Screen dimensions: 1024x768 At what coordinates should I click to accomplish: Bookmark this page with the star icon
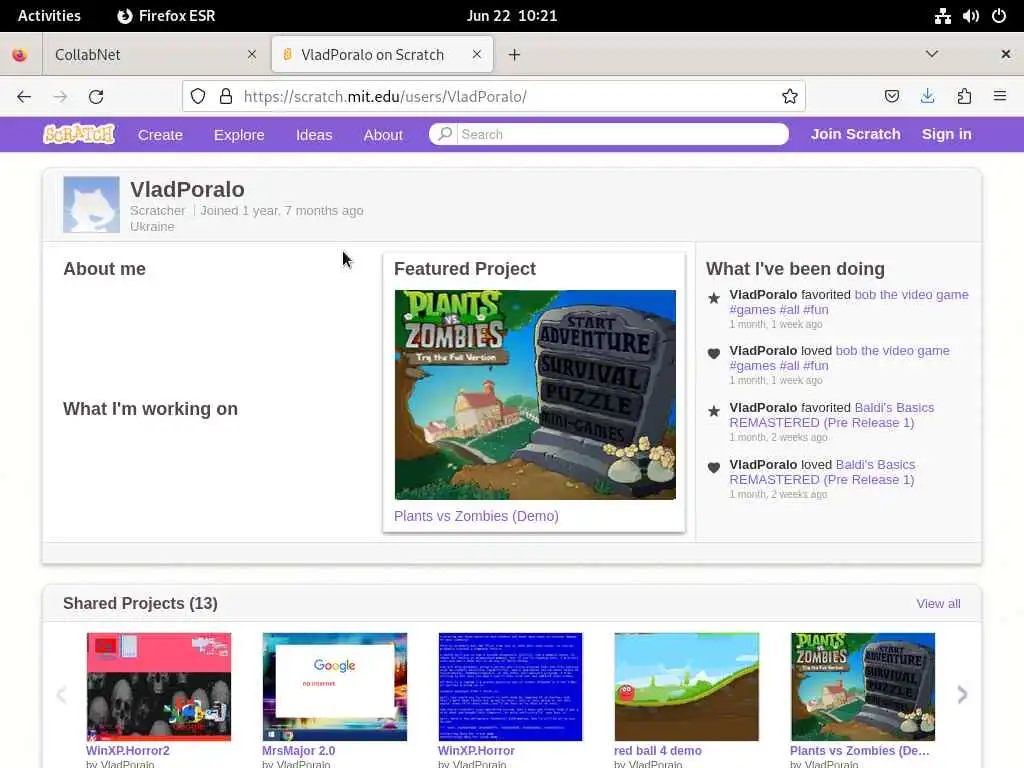click(x=790, y=97)
